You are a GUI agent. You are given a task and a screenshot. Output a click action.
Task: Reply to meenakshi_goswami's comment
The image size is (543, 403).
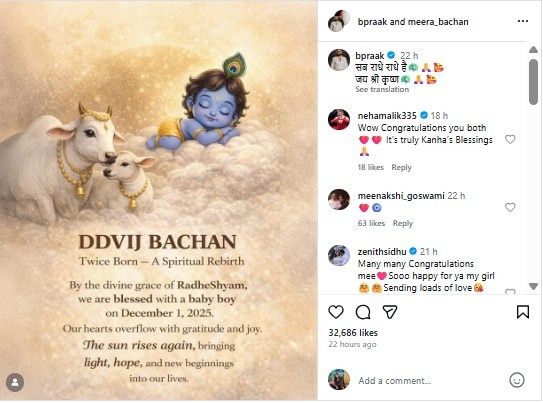(403, 223)
